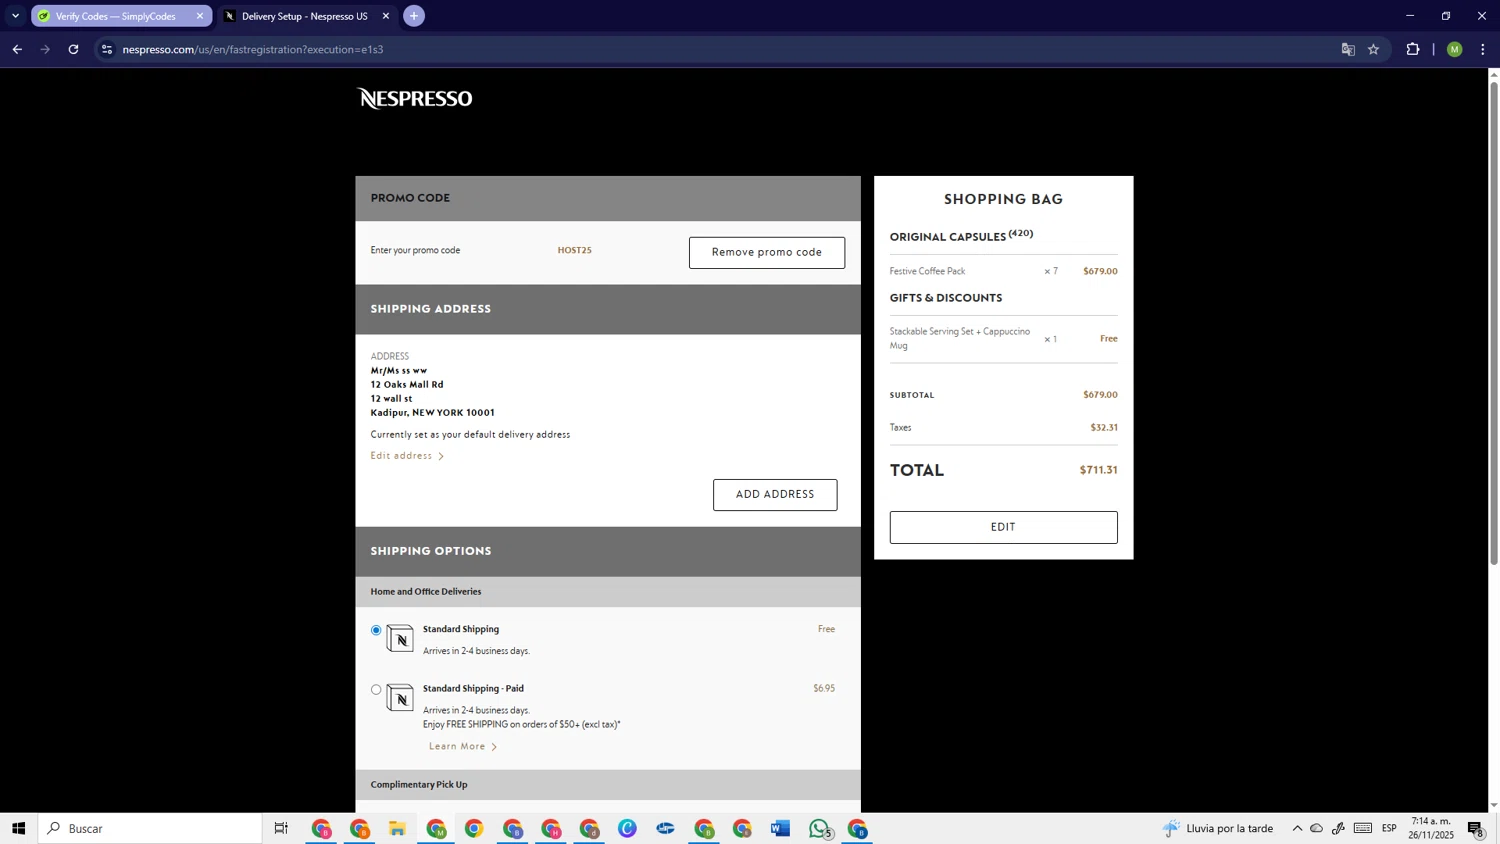Click the free Standard Shipping box icon
1500x844 pixels.
pos(400,638)
